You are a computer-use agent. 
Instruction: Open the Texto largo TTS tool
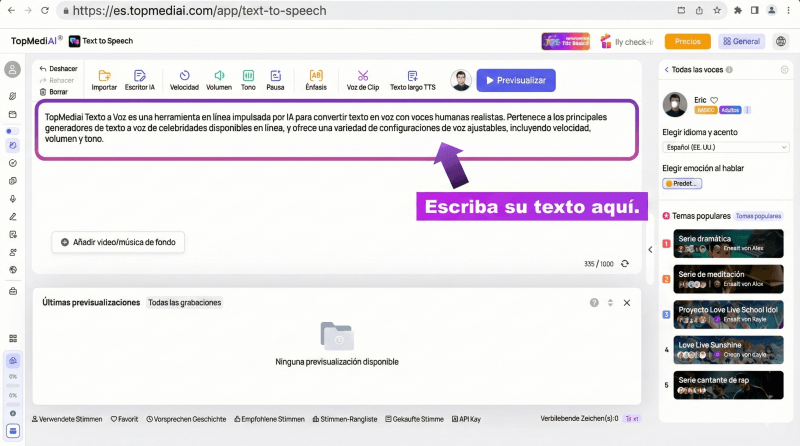pyautogui.click(x=413, y=80)
